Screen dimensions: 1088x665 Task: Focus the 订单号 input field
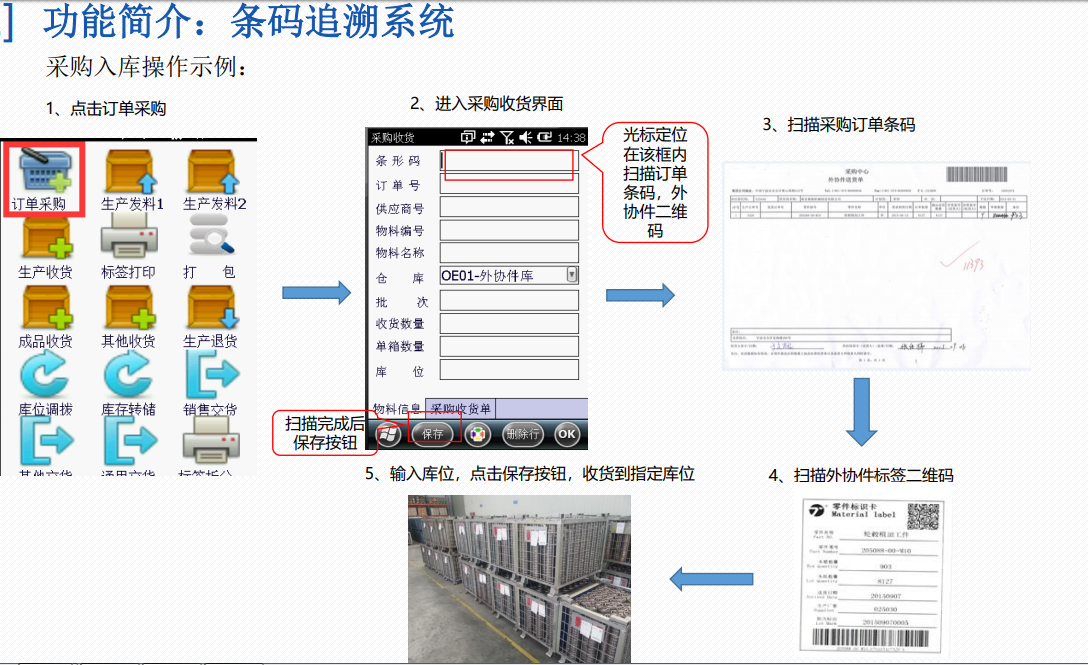coord(509,185)
